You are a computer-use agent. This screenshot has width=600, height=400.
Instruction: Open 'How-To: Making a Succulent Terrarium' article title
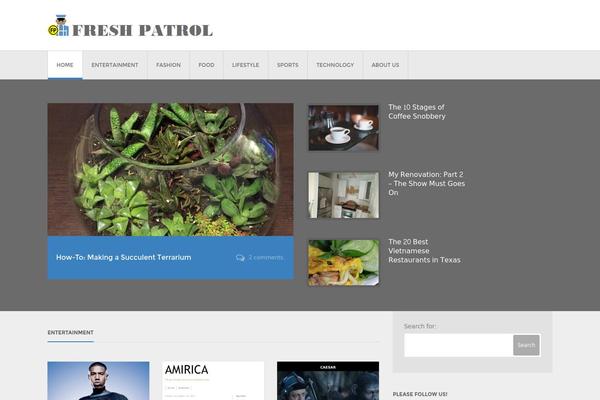click(124, 257)
